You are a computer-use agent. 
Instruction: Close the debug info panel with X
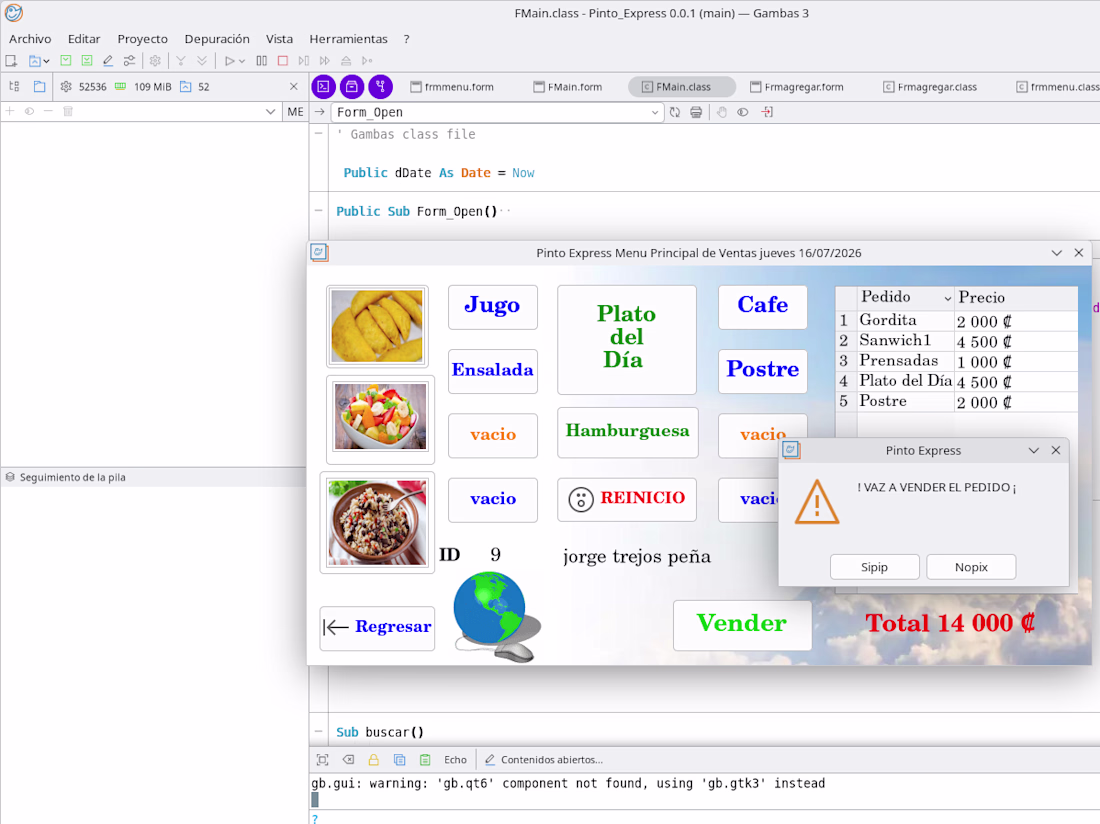click(293, 86)
